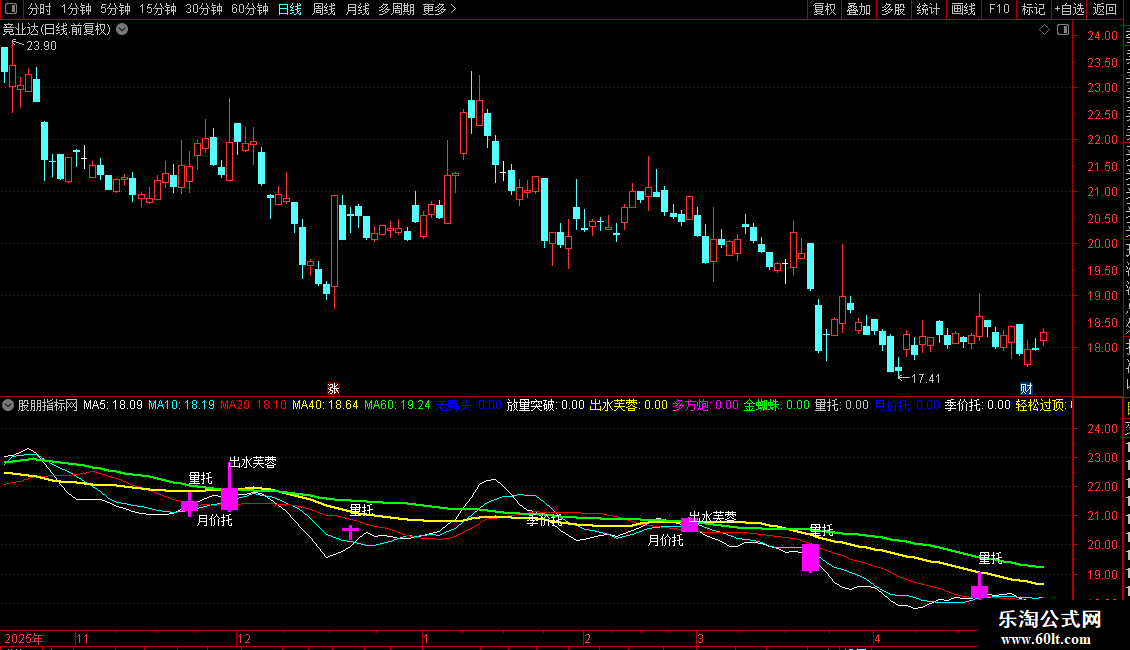The height and width of the screenshot is (650, 1130).
Task: Click the MA40: 18.64 value
Action: pos(325,406)
